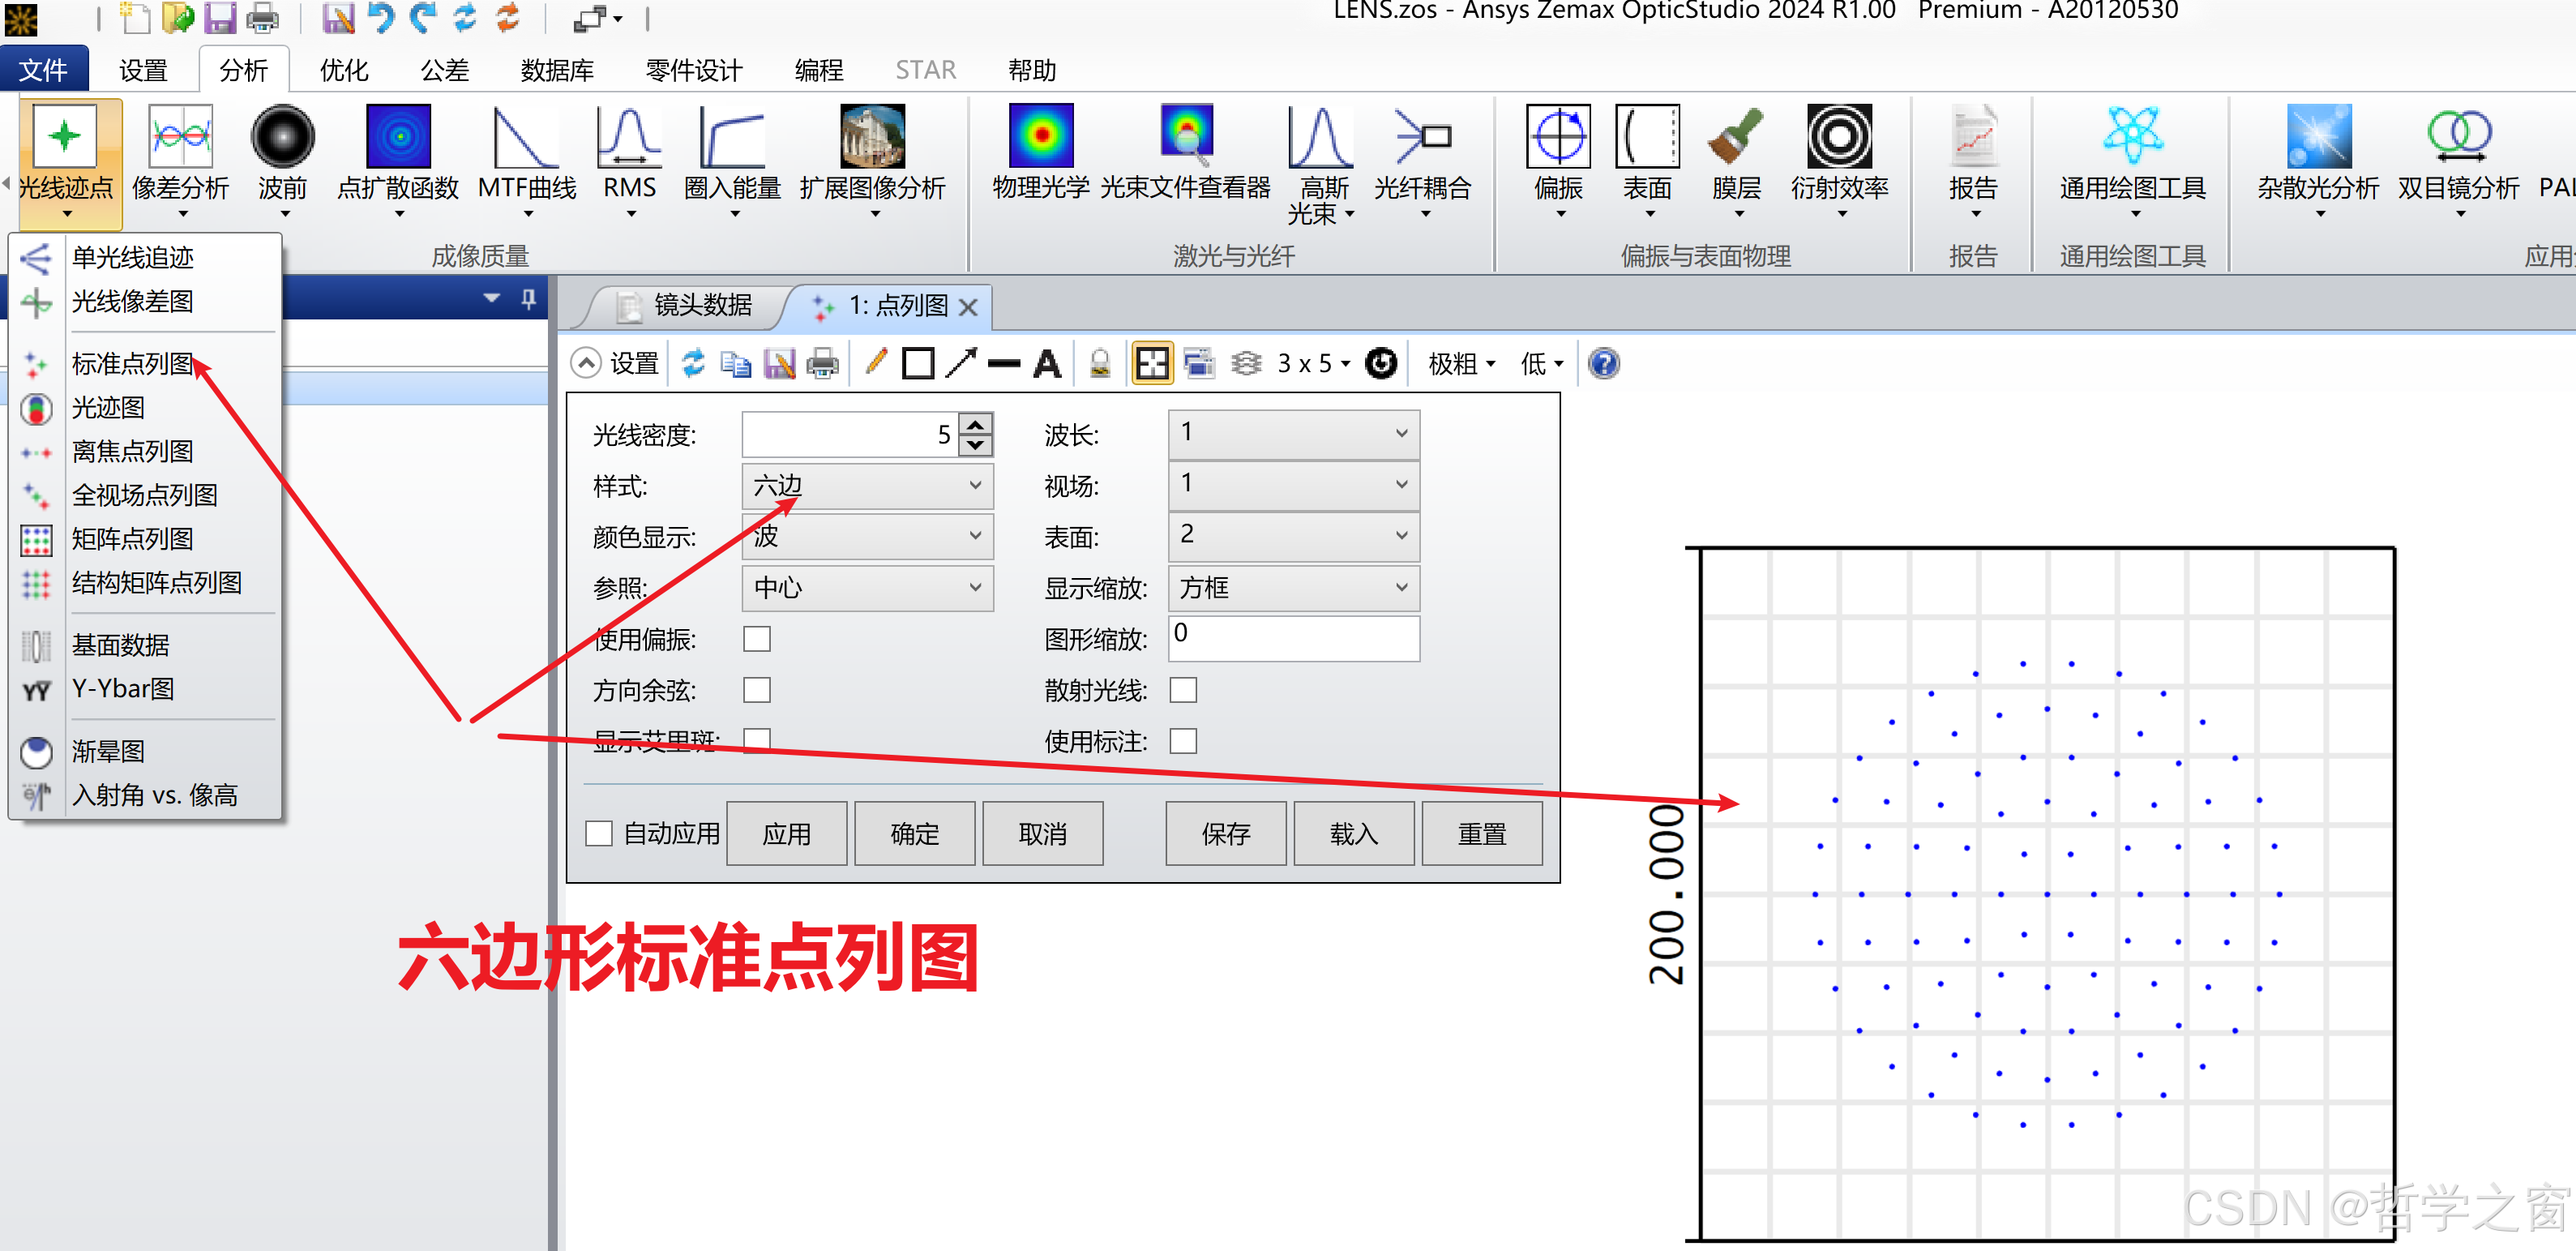Click the 点扩散函数 PSF icon
2576x1251 pixels.
398,138
